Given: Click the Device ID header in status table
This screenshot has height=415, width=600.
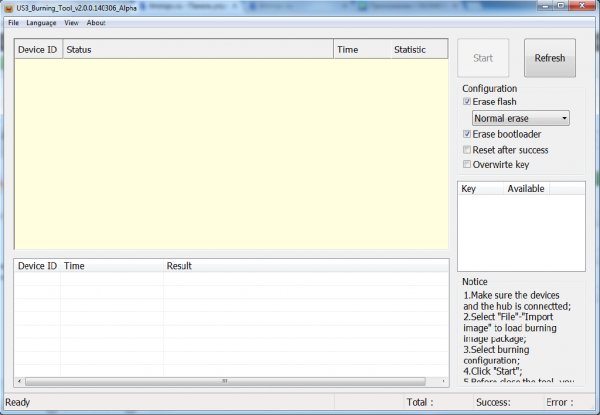Looking at the screenshot, I should [38, 50].
